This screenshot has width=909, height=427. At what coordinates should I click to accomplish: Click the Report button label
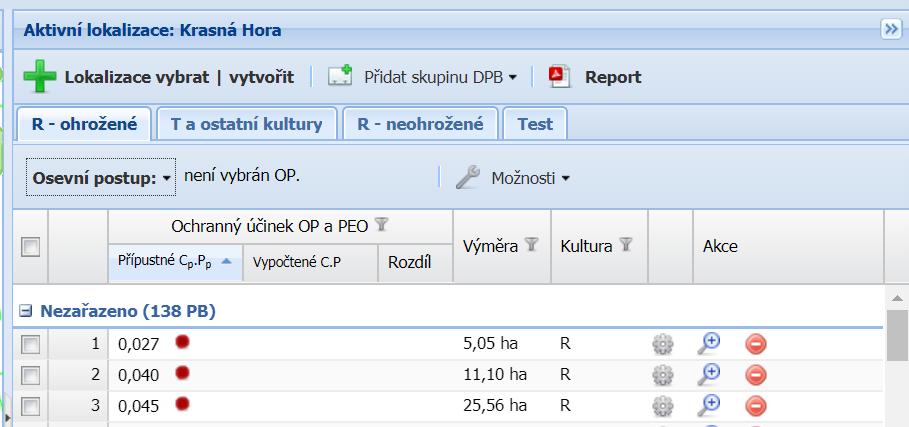[x=613, y=77]
